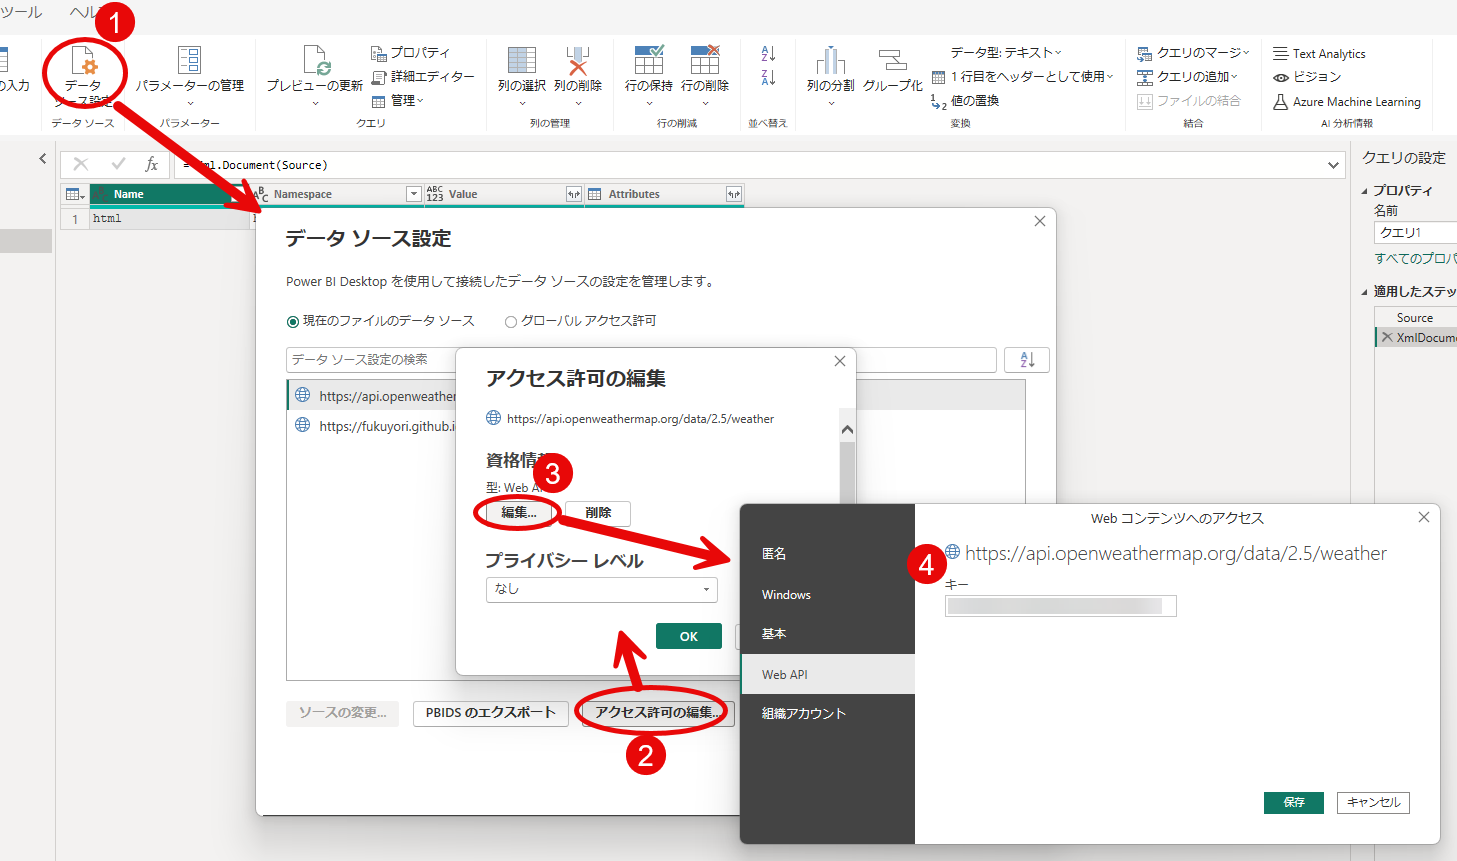Image resolution: width=1457 pixels, height=861 pixels.
Task: Click Azure Machine Learning
Action: [x=1347, y=101]
